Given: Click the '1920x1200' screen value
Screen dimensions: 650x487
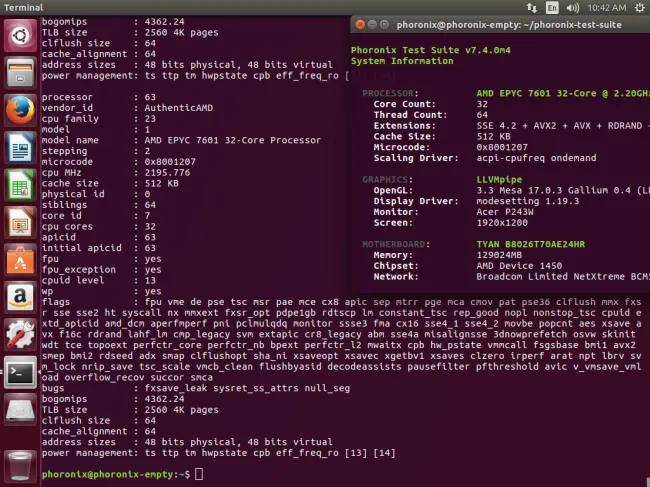Looking at the screenshot, I should coord(502,223).
